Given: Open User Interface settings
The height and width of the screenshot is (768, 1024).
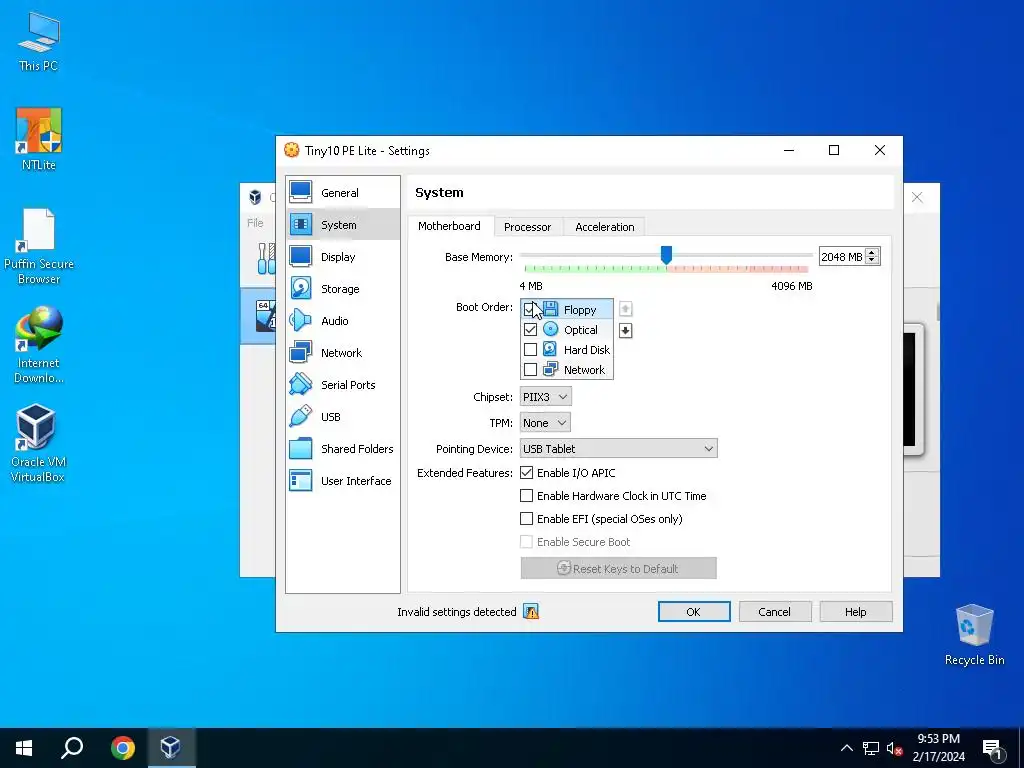Looking at the screenshot, I should pyautogui.click(x=342, y=481).
